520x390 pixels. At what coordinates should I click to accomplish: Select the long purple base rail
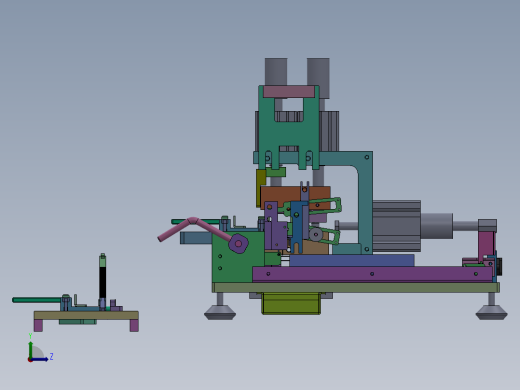pyautogui.click(x=372, y=274)
